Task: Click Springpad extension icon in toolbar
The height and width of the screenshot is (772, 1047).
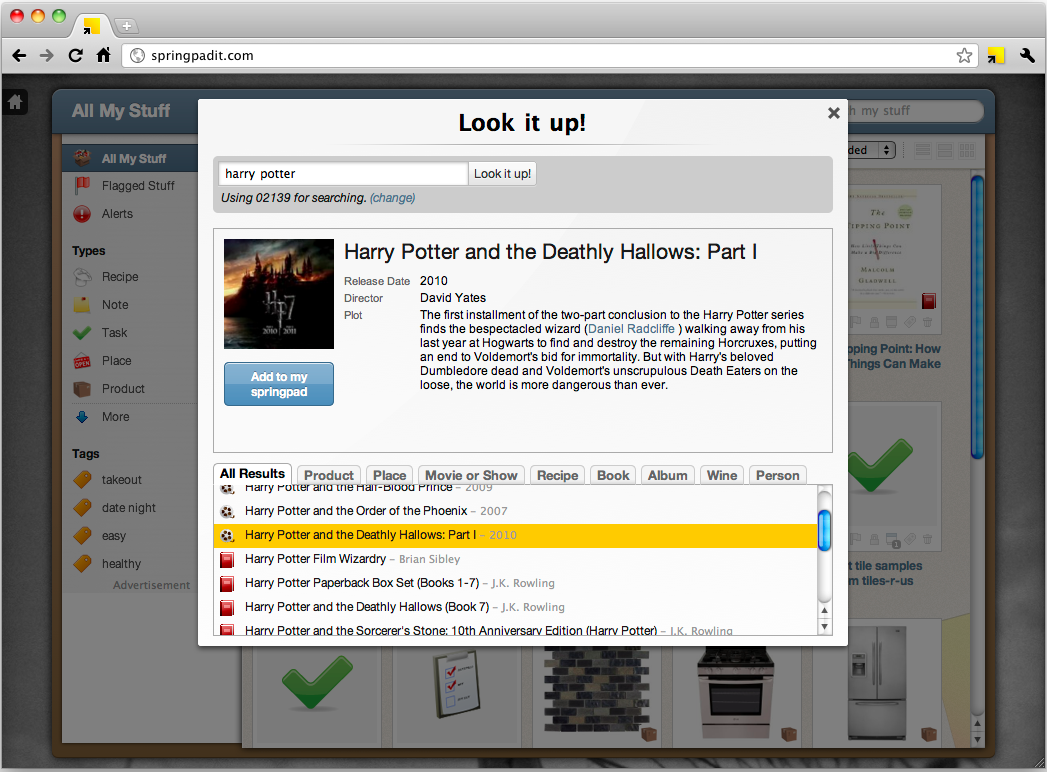Action: coord(996,55)
